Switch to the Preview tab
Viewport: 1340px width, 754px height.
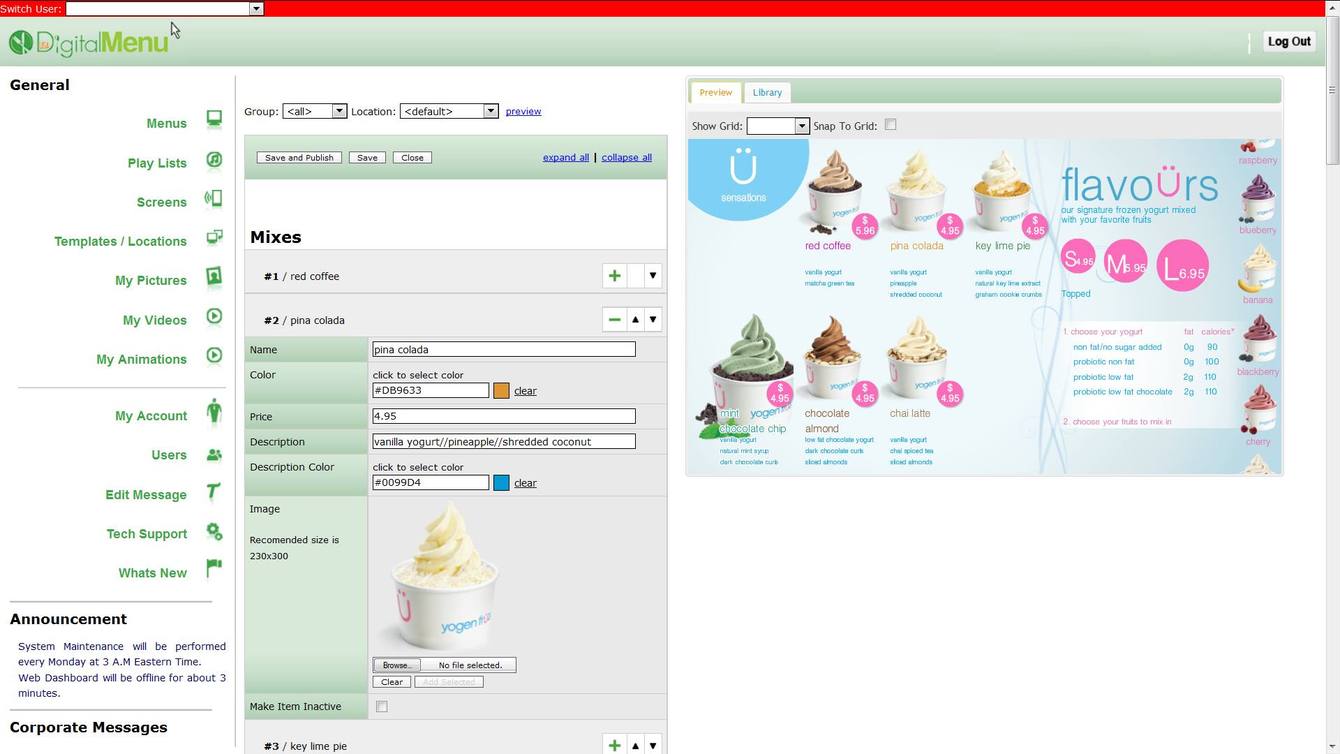[x=715, y=92]
